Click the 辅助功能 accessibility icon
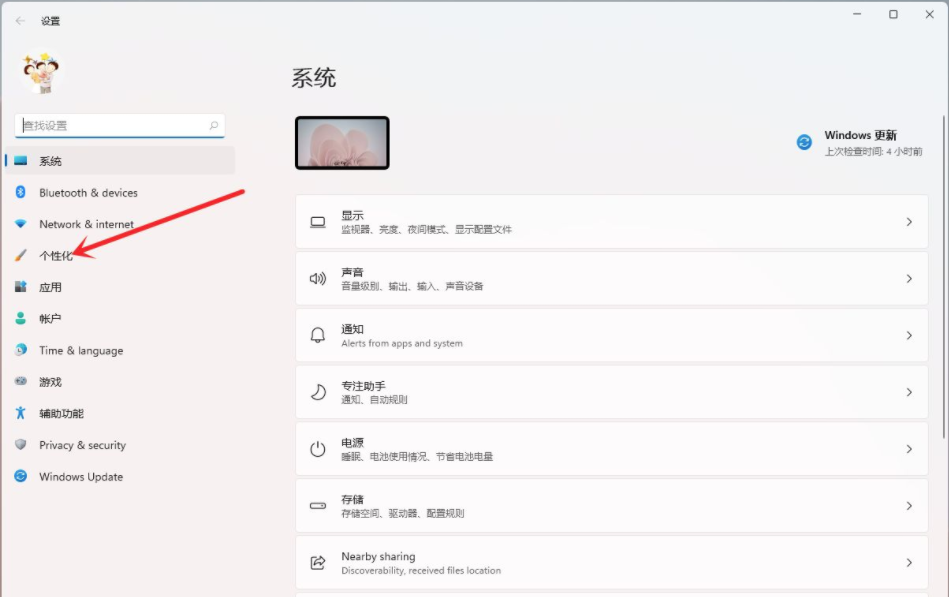This screenshot has width=949, height=597. click(x=21, y=412)
